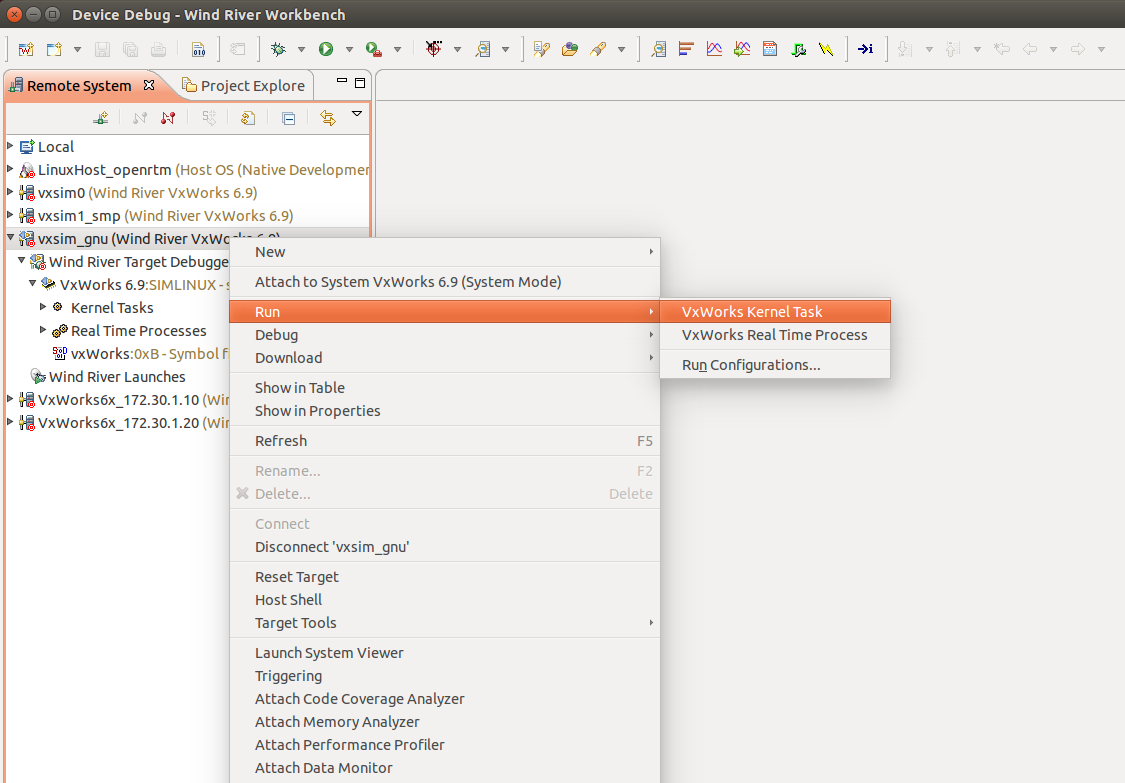This screenshot has height=783, width=1125.
Task: Open the Target Tools submenu
Action: [x=445, y=623]
